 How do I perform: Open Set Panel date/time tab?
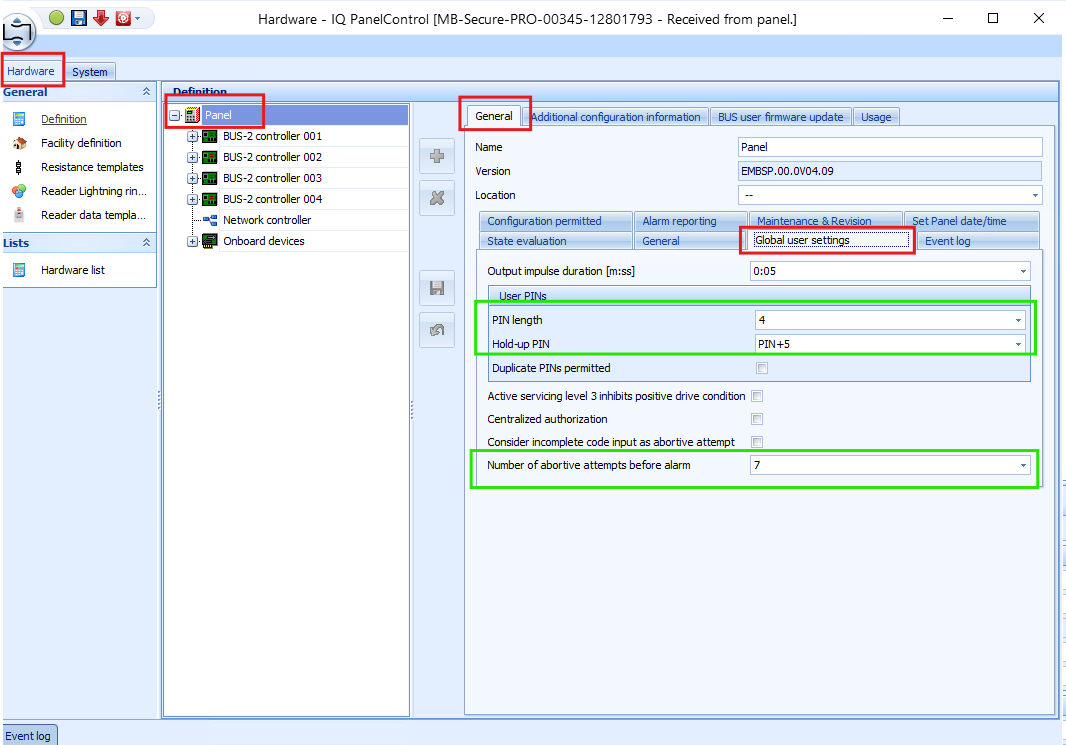click(x=972, y=221)
